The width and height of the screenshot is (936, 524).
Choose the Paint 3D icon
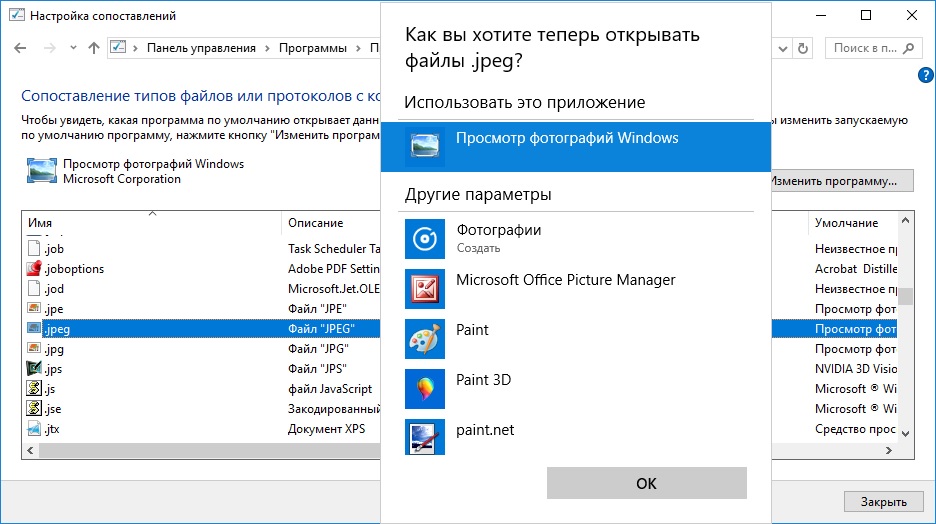point(424,389)
